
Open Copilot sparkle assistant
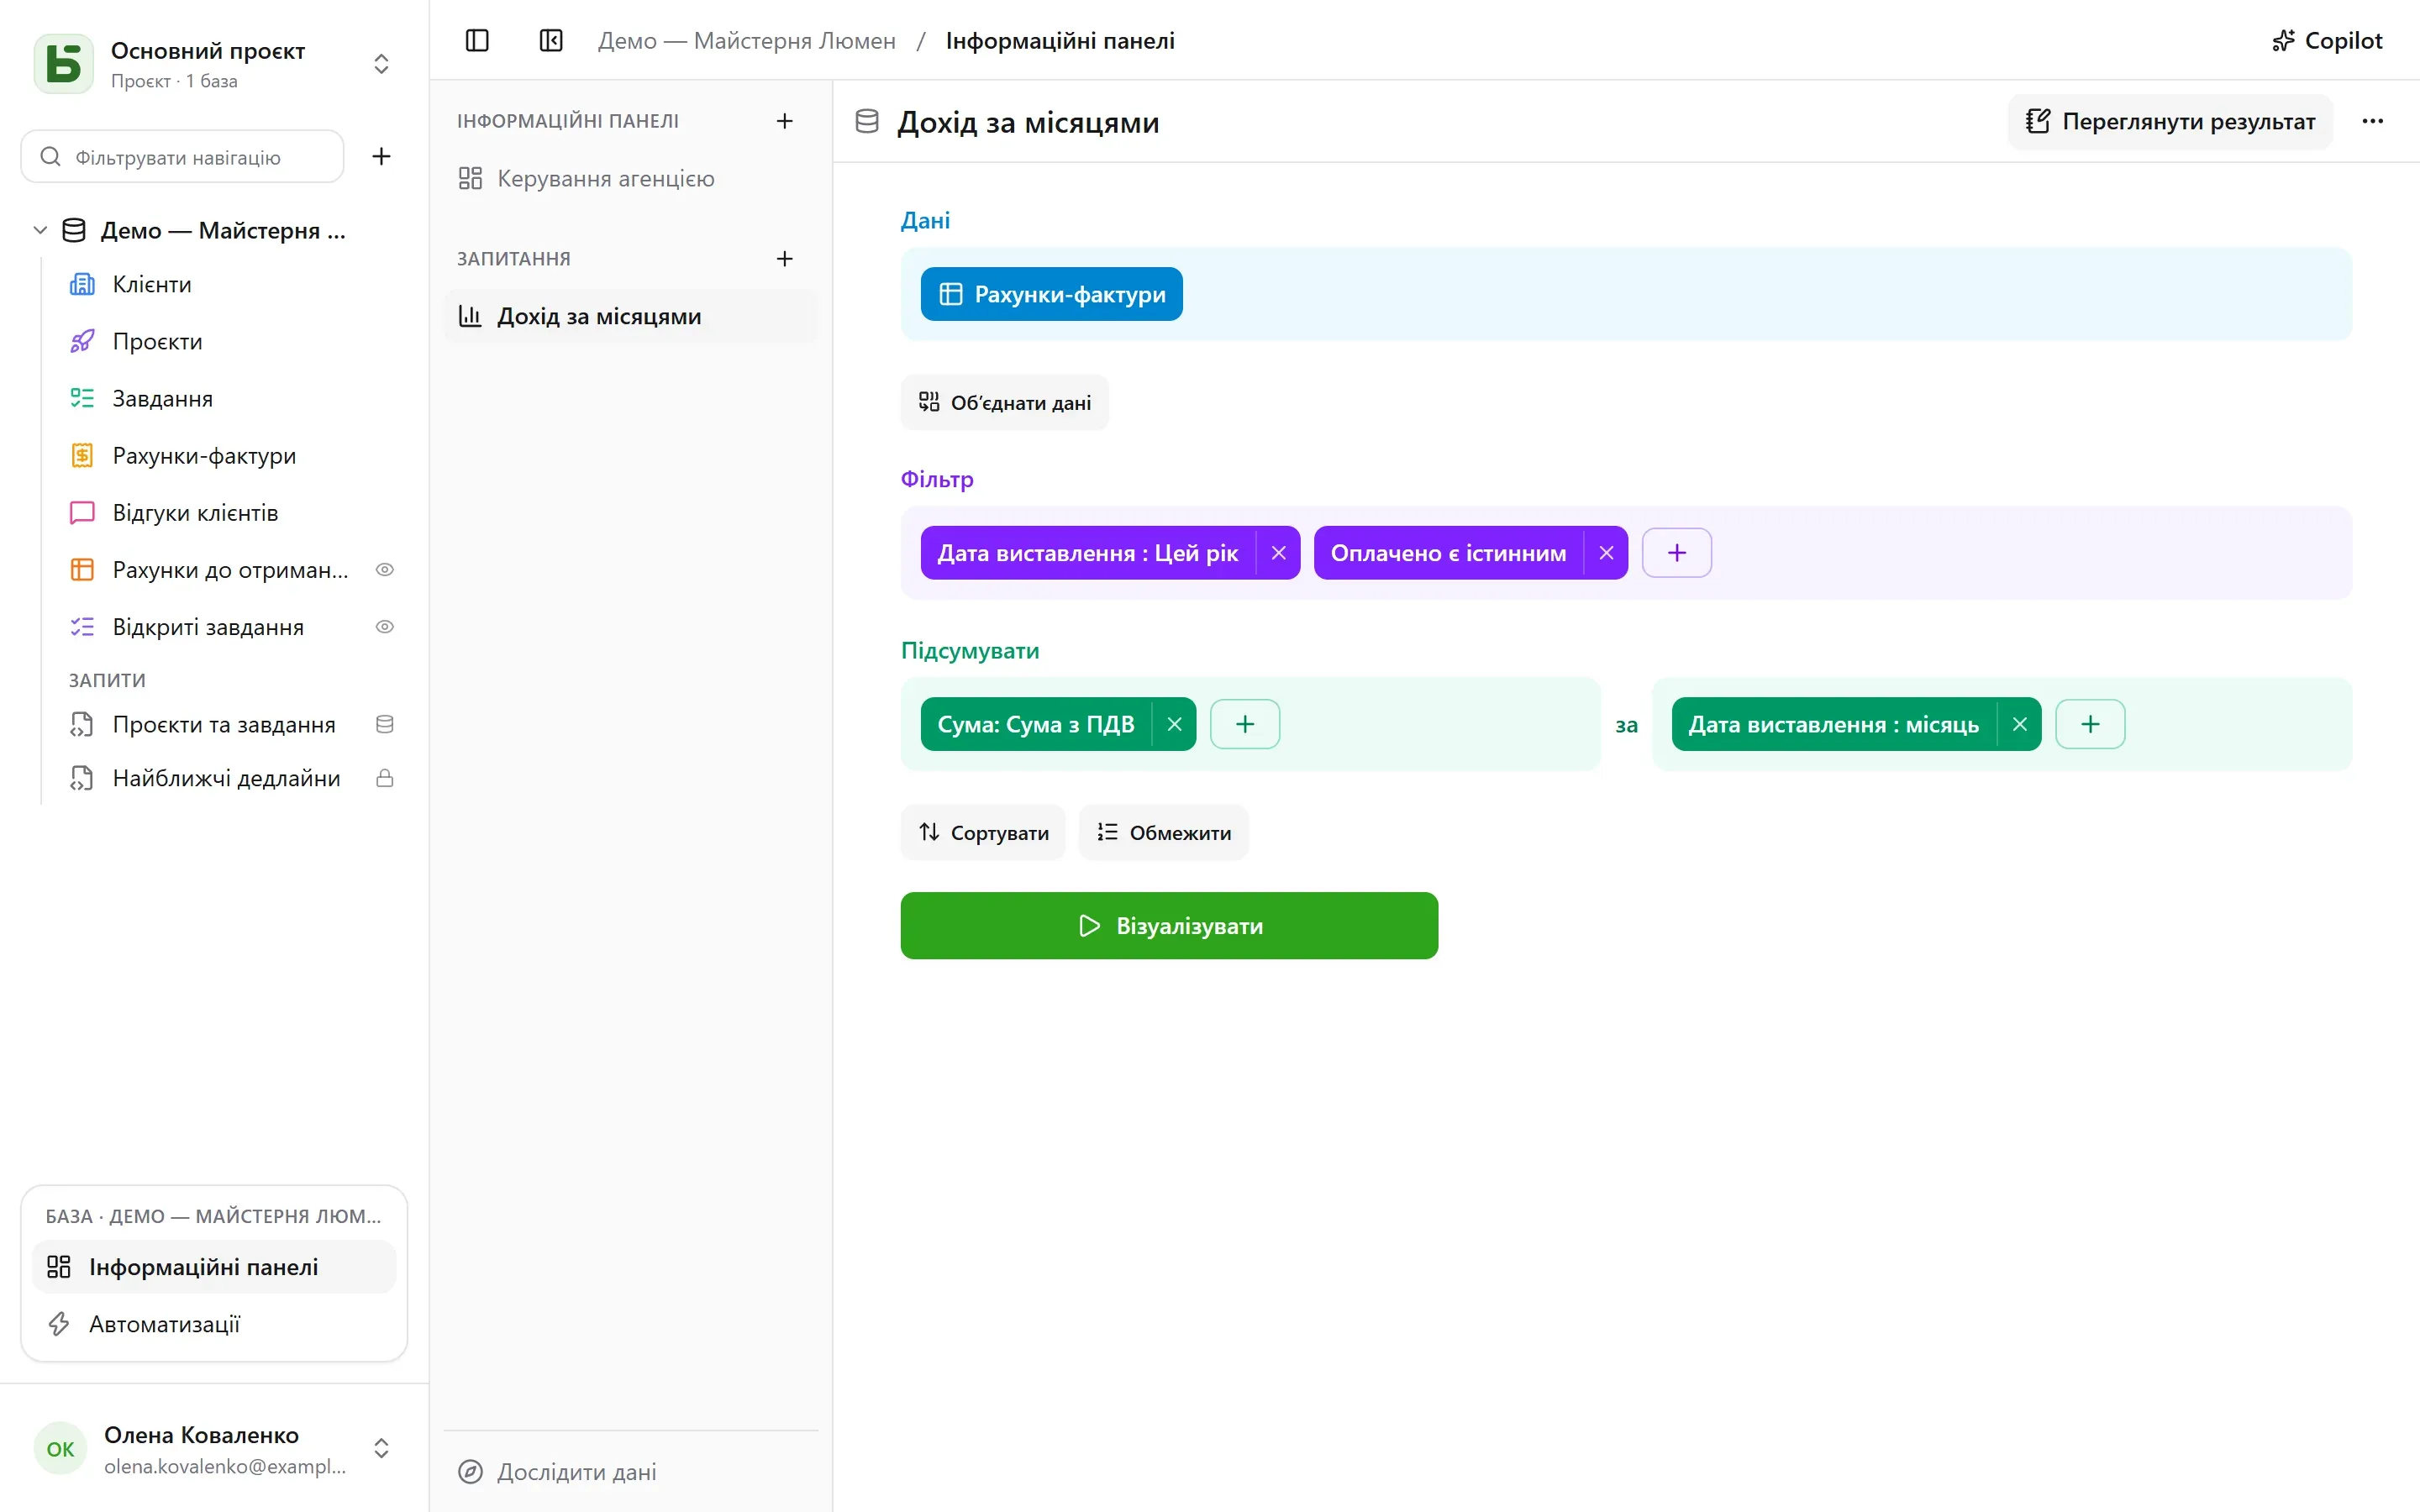[2327, 40]
